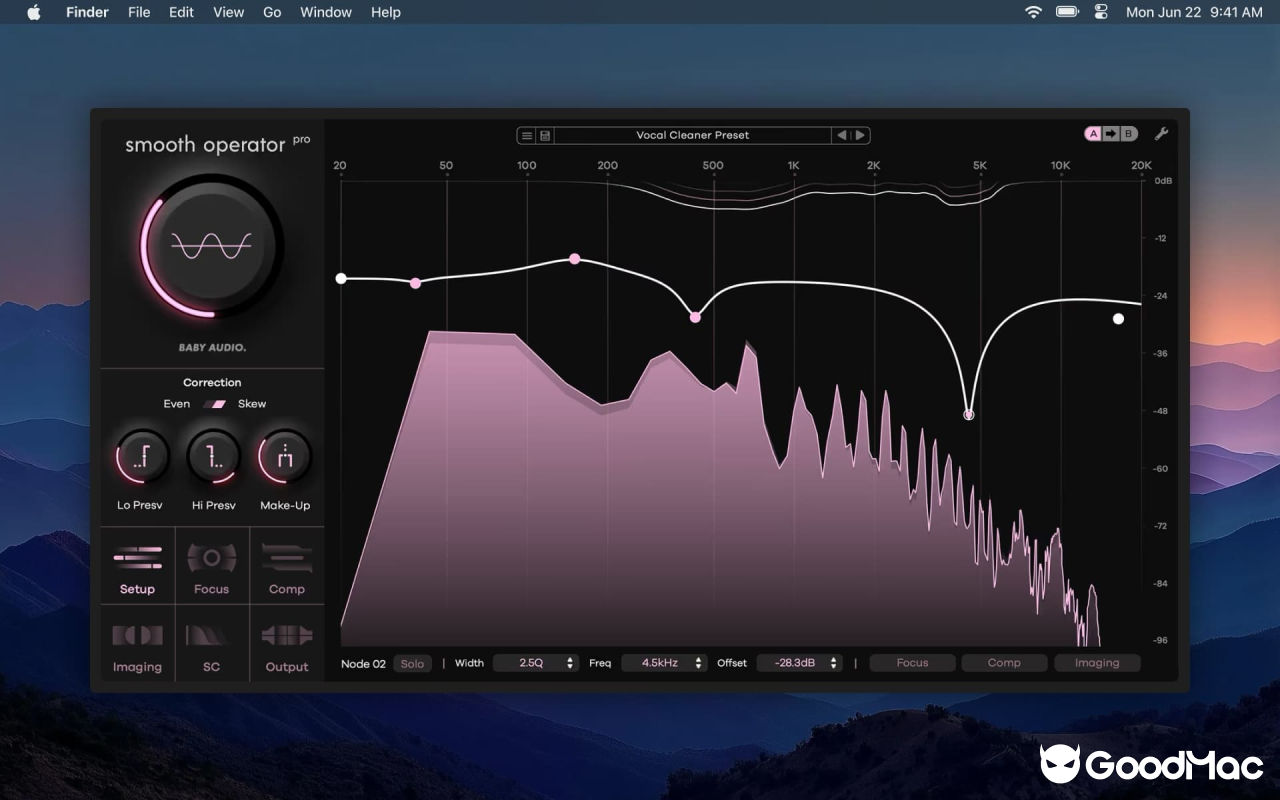Click the Baby Audio logo text
The image size is (1280, 800).
(212, 348)
